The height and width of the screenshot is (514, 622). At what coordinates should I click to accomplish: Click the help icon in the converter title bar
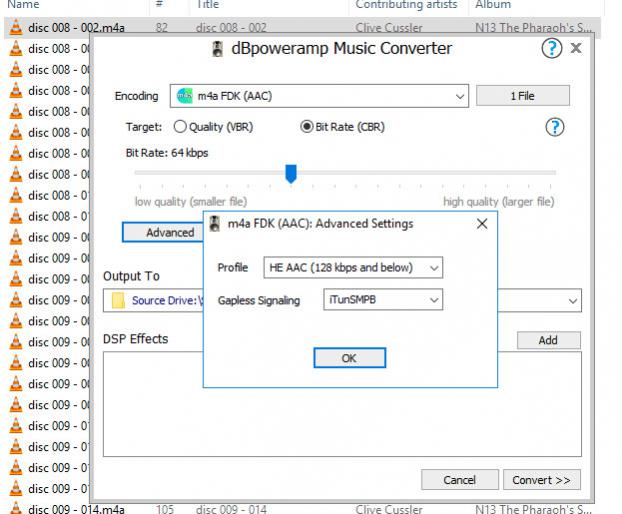click(x=552, y=49)
